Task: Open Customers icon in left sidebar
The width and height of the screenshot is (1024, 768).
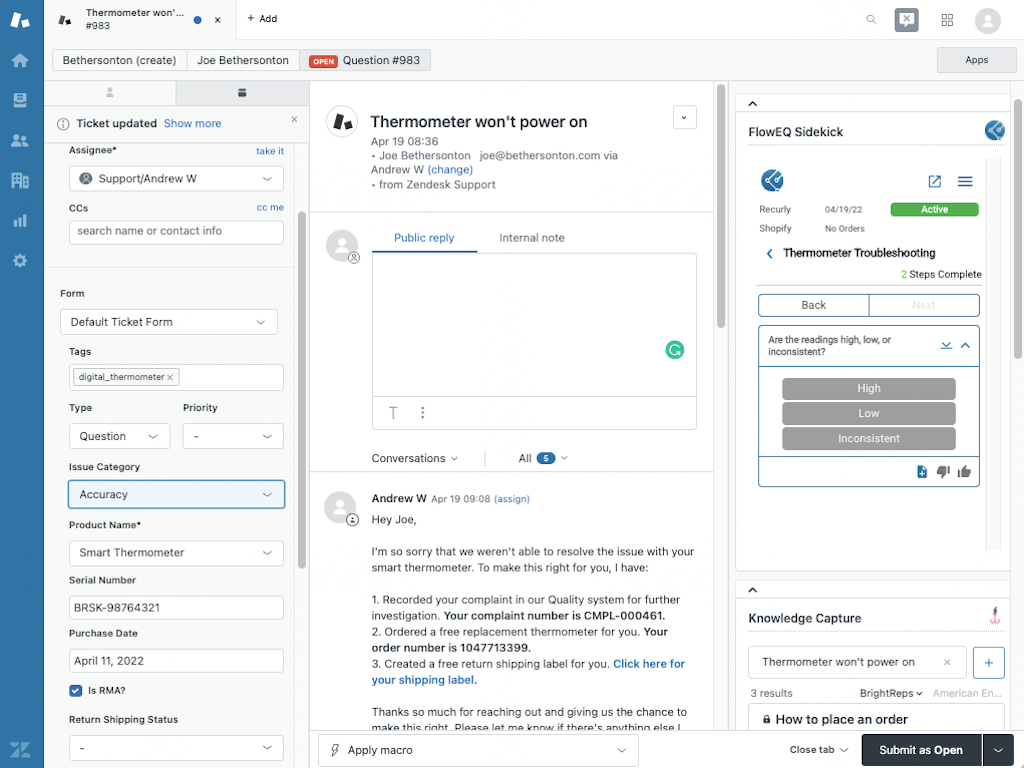Action: 20,140
